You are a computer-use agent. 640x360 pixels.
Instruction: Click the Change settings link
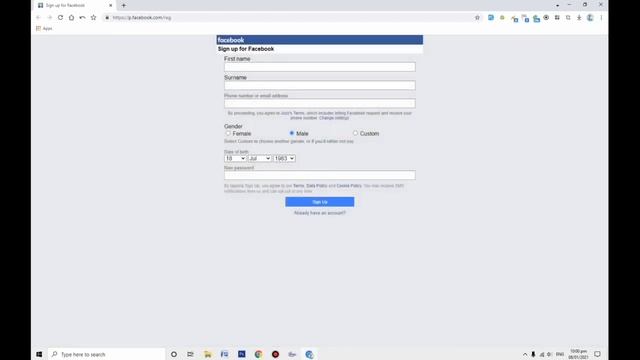[x=334, y=118]
